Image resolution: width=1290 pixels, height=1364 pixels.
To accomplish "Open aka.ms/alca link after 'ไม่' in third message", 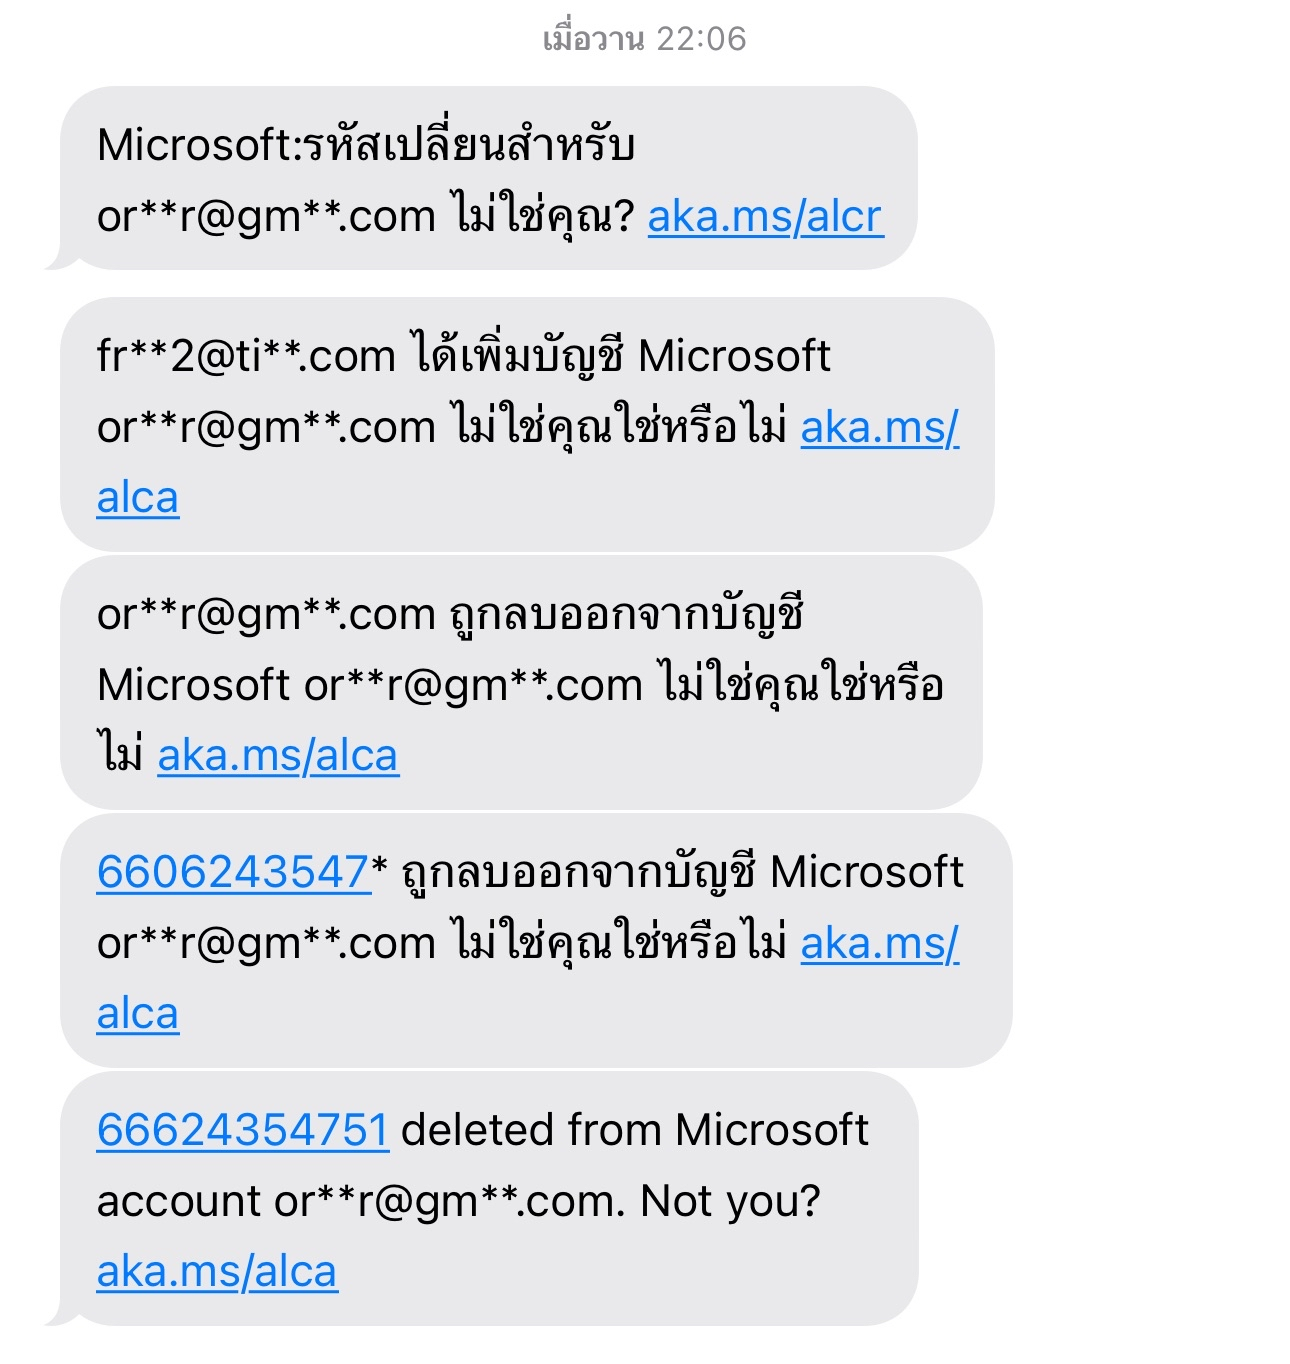I will tap(278, 755).
